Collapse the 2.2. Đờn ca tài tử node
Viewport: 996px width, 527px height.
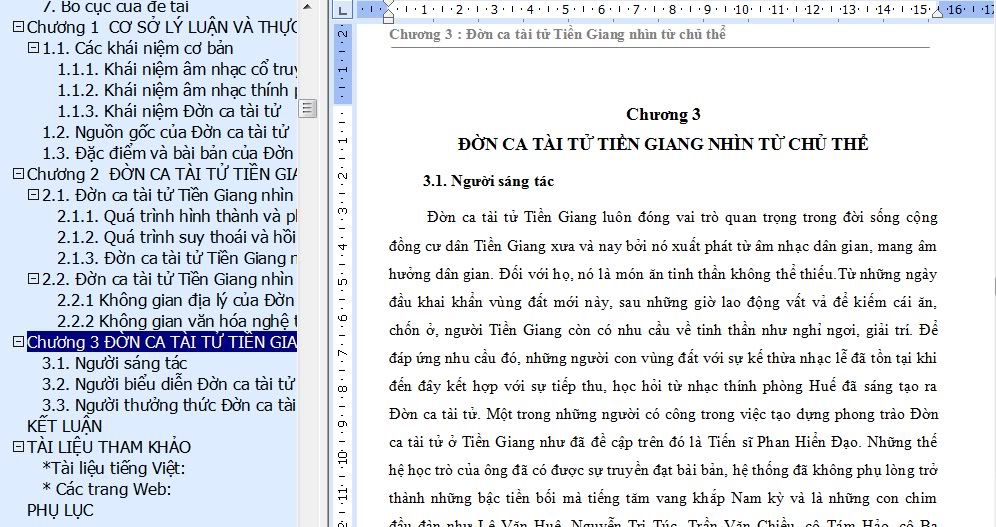coord(33,279)
